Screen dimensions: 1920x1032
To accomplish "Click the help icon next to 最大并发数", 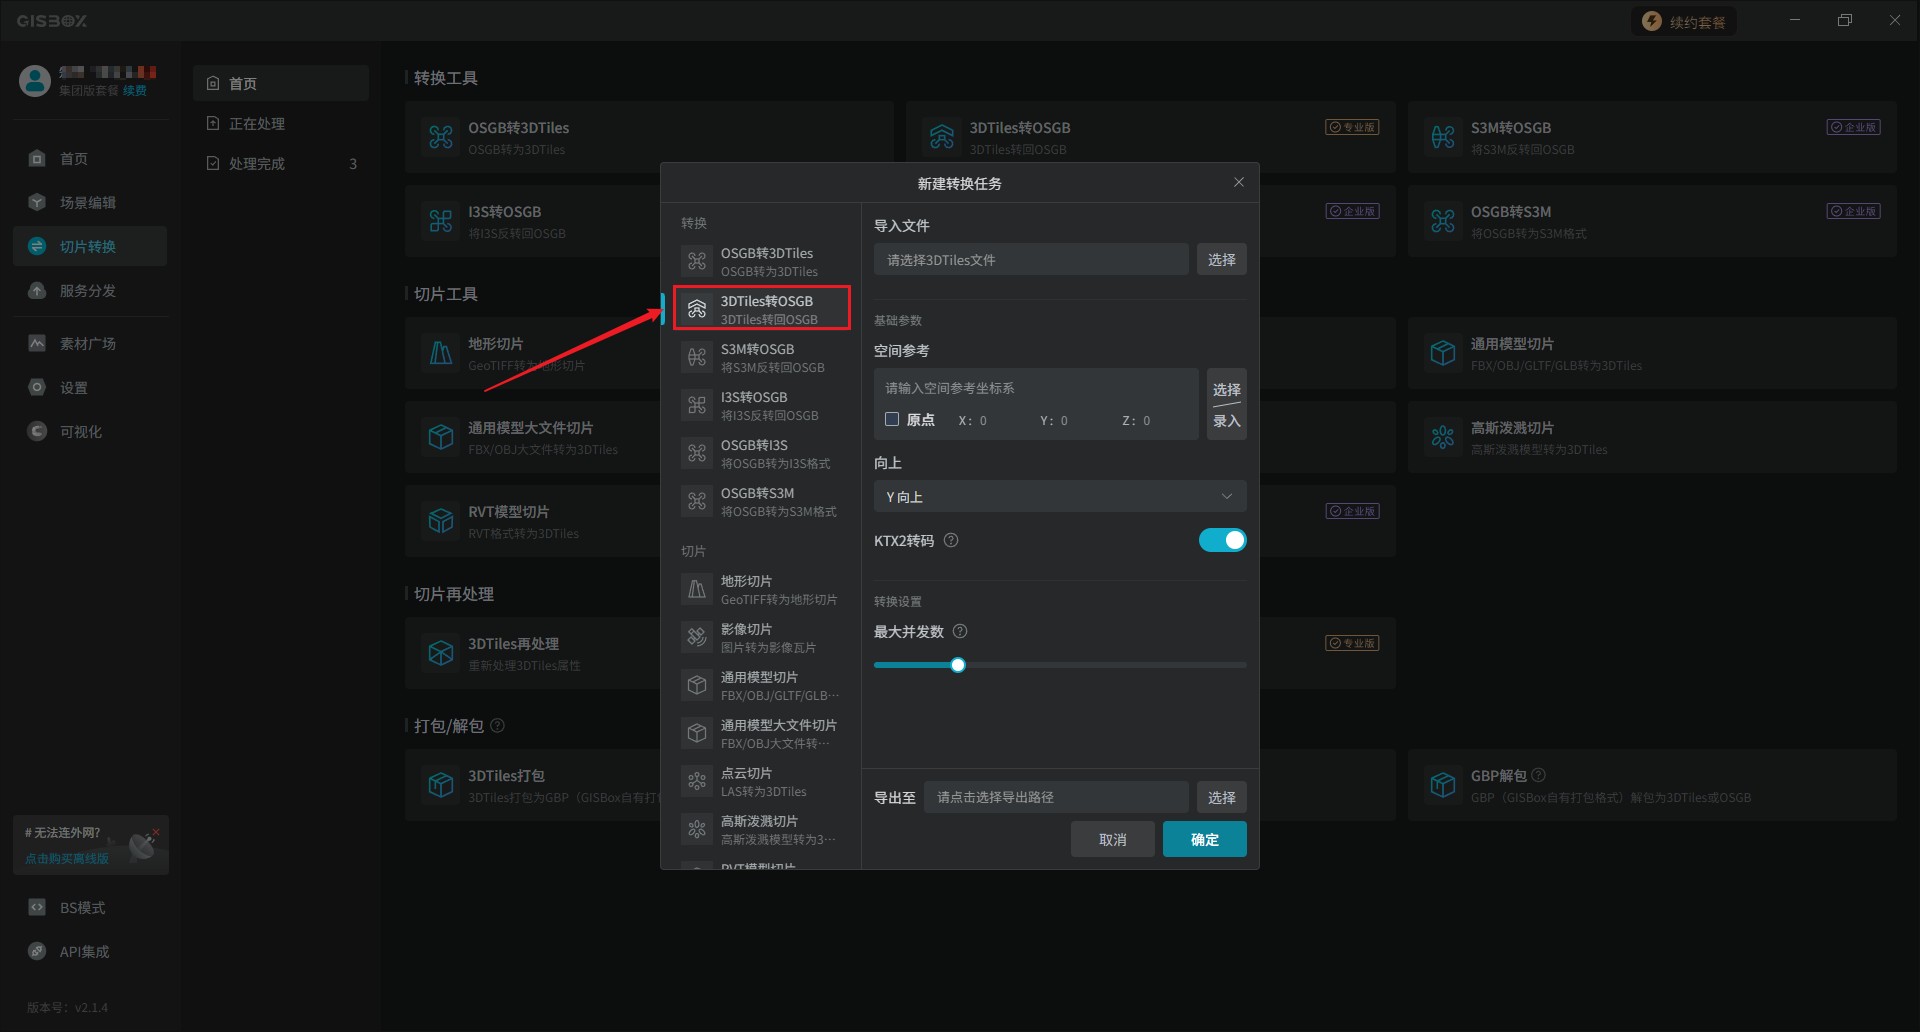I will pyautogui.click(x=960, y=632).
